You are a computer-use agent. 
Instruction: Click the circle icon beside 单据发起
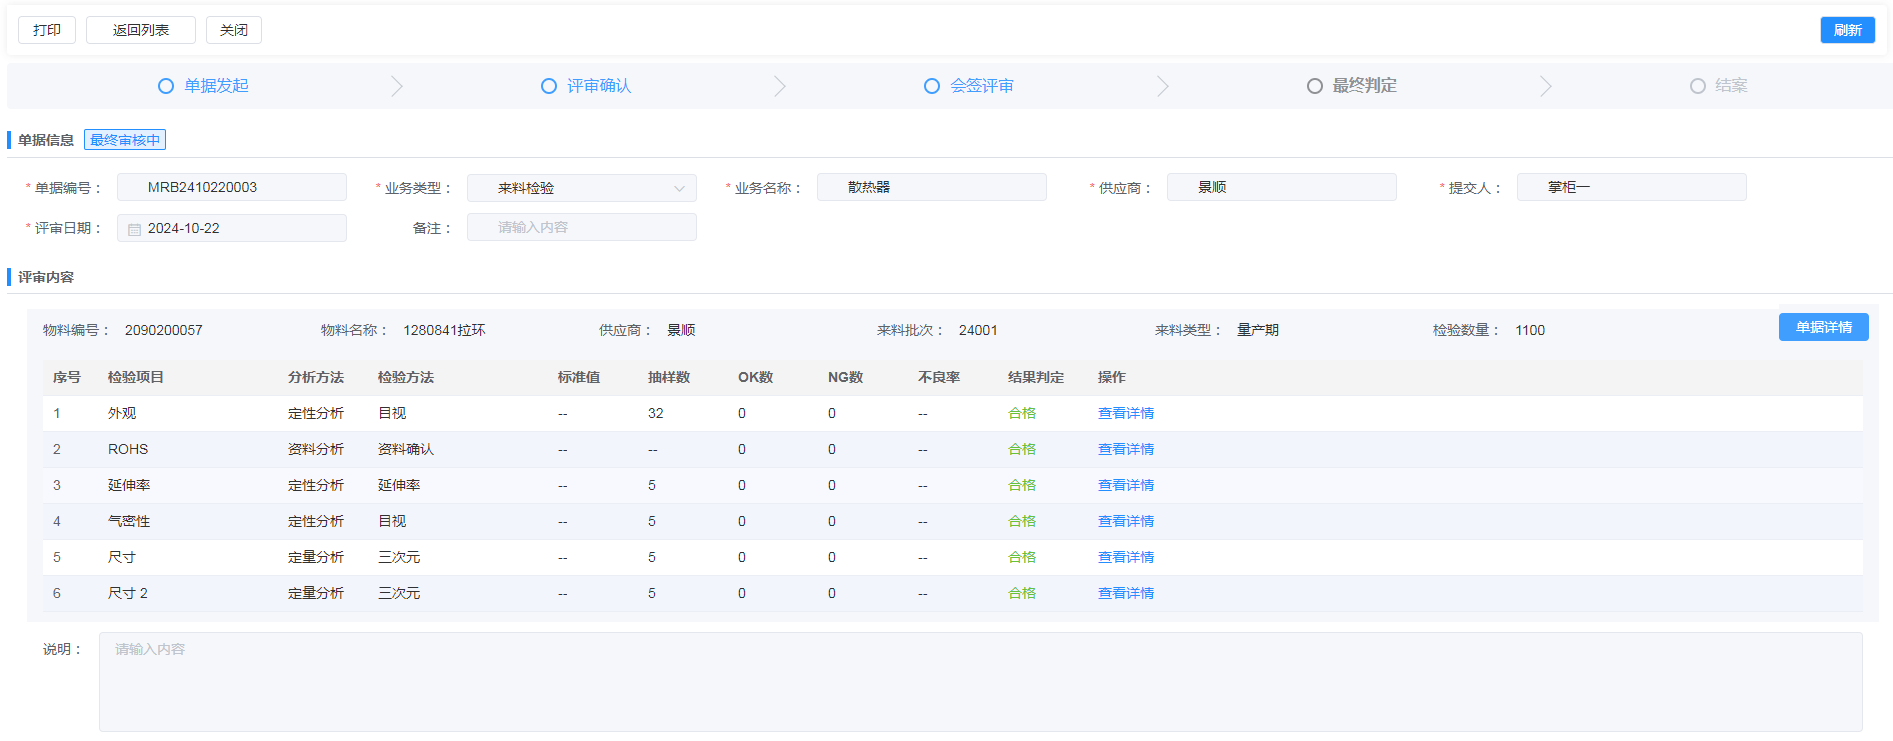pos(166,86)
